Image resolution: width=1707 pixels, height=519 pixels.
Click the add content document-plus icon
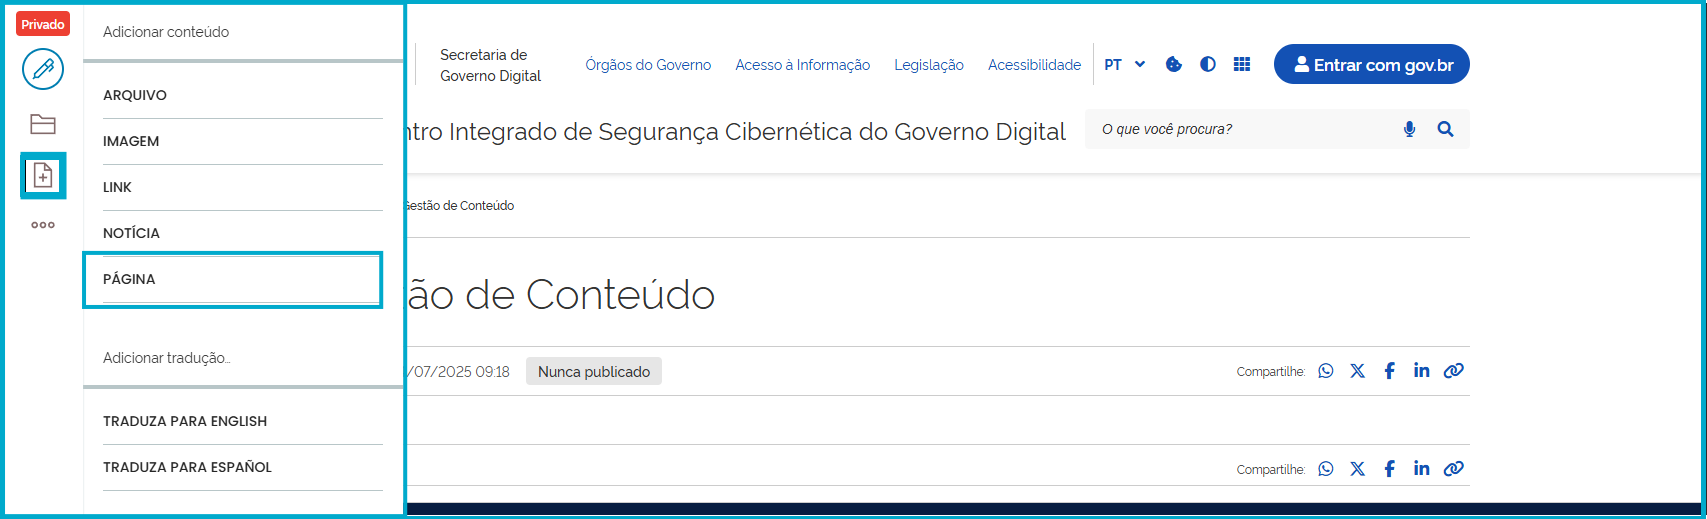coord(43,176)
